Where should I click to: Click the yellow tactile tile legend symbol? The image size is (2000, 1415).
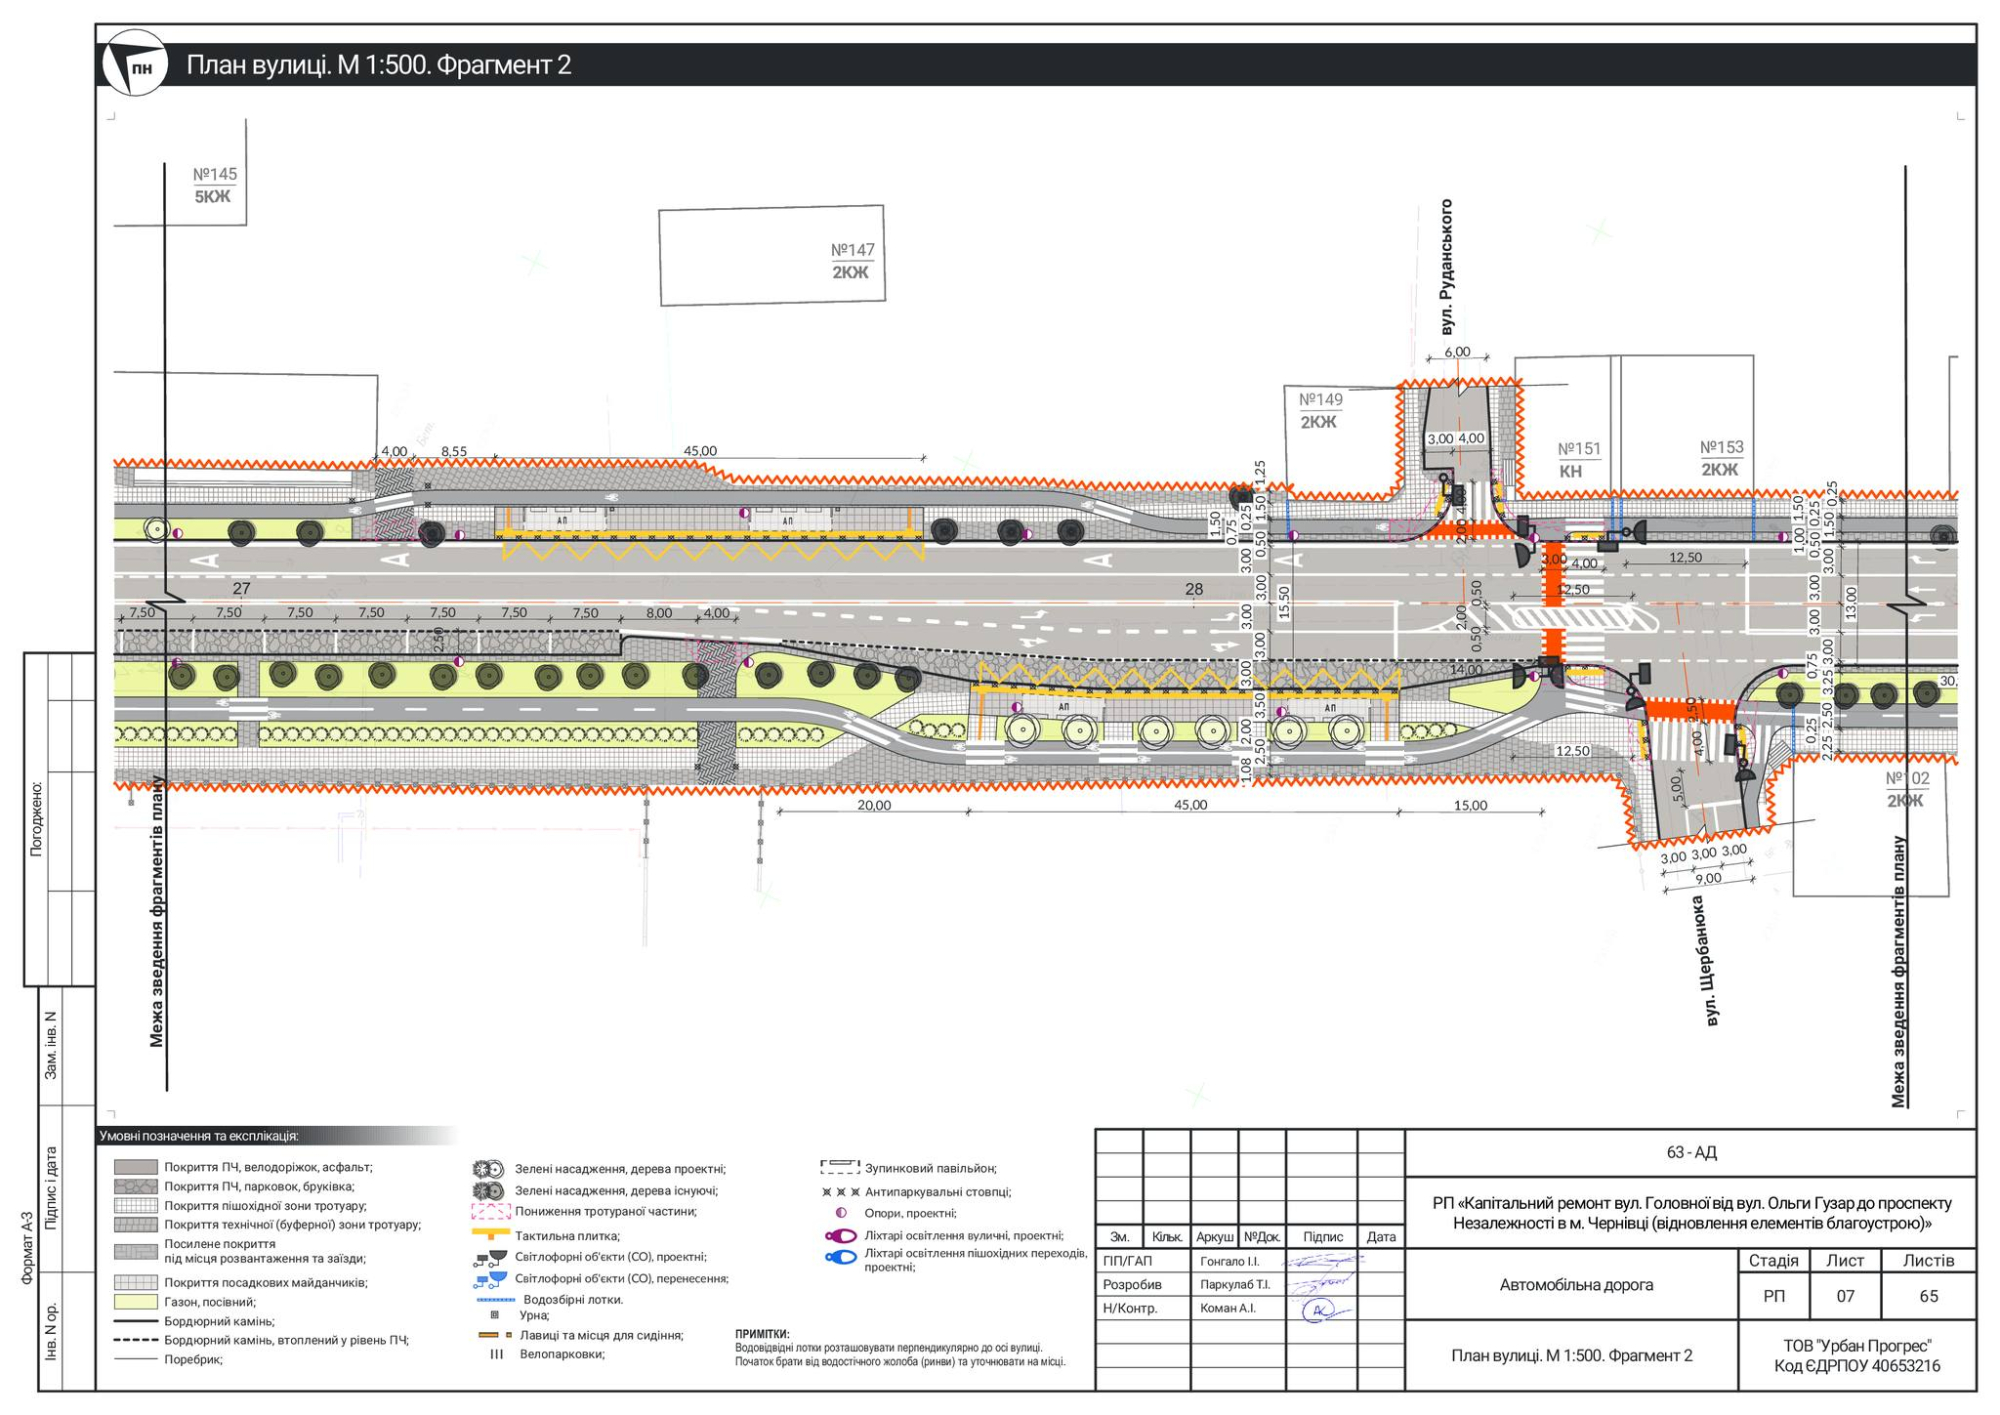tap(490, 1235)
